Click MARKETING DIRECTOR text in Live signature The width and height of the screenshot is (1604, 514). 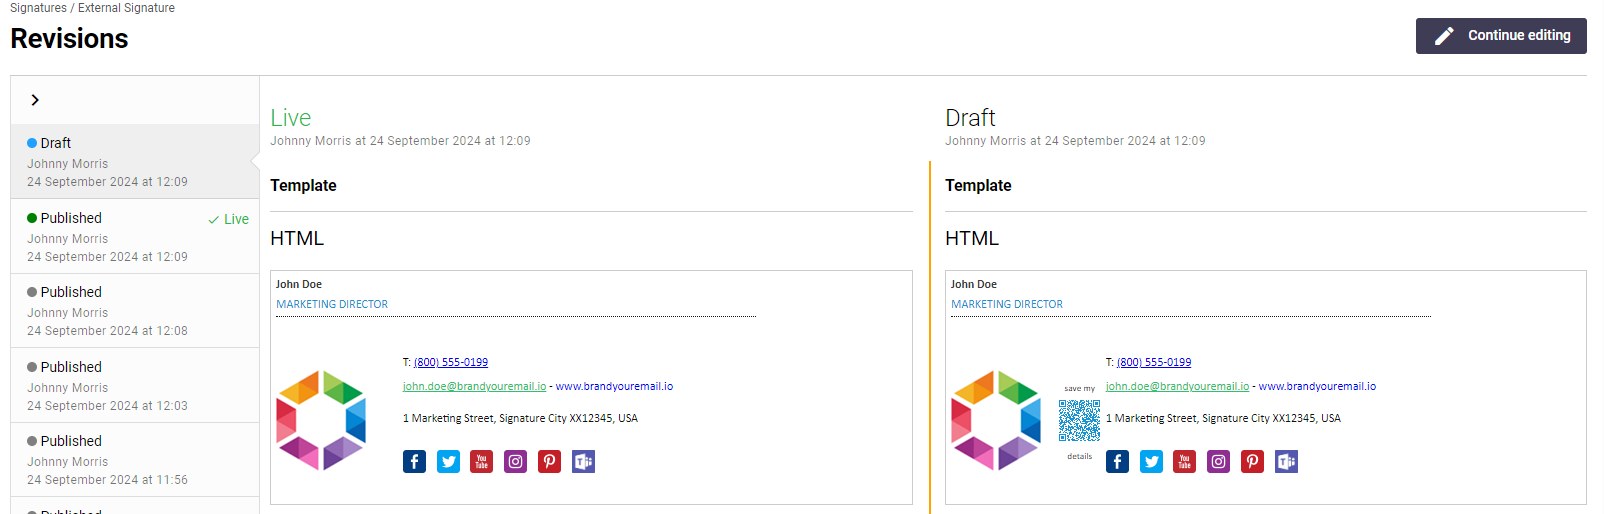pos(332,304)
